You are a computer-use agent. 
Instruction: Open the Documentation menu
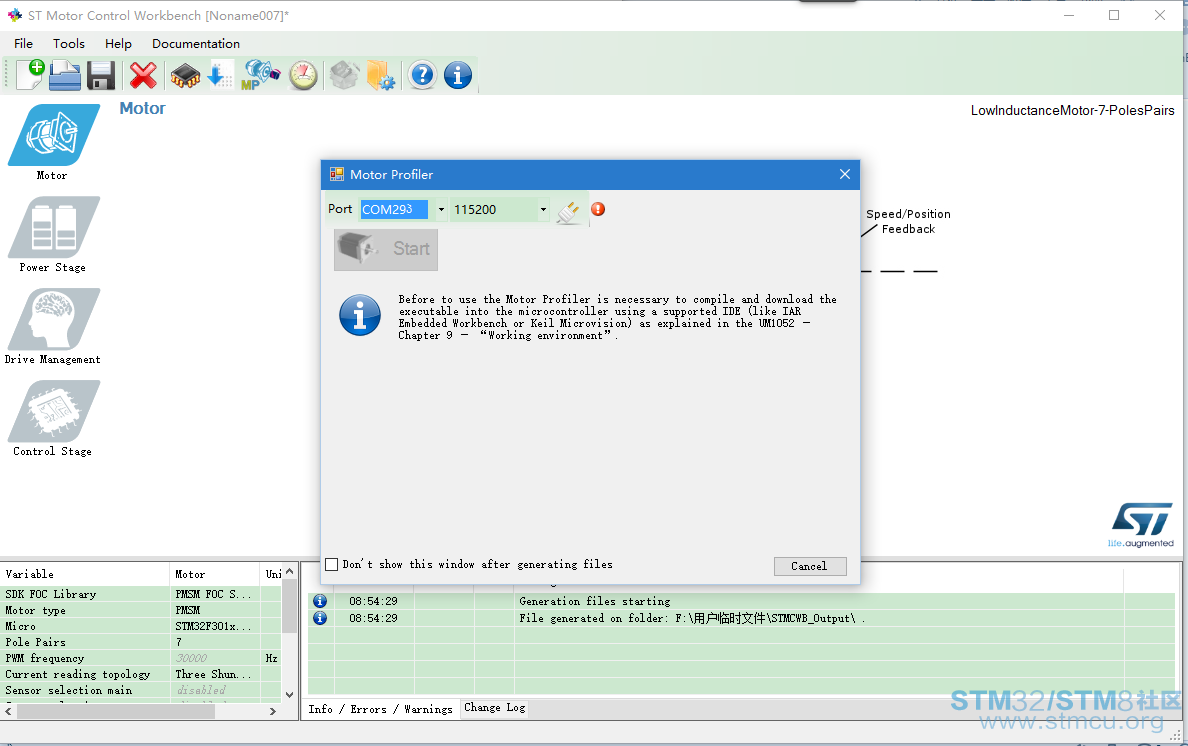[196, 44]
